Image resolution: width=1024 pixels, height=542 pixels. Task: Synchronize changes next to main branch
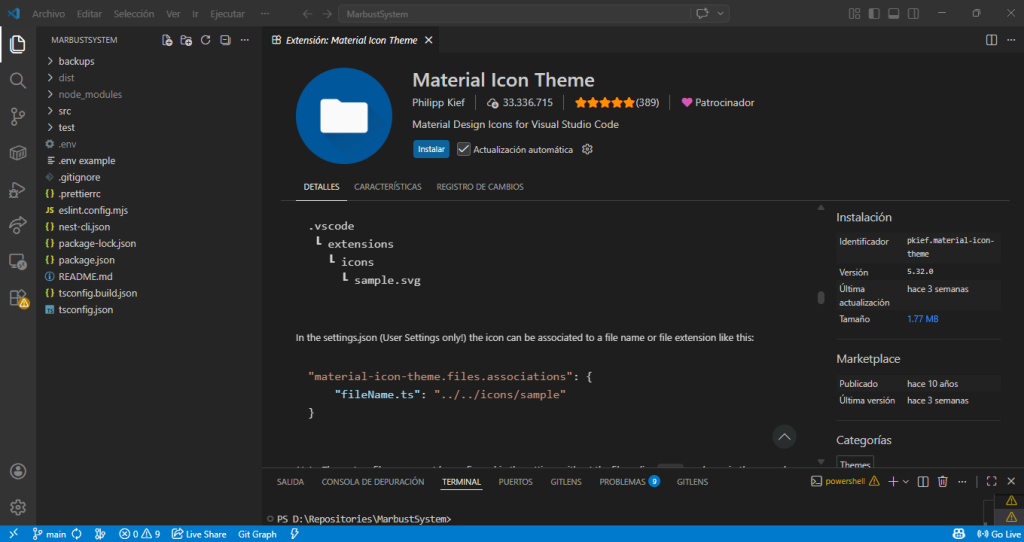tap(76, 534)
